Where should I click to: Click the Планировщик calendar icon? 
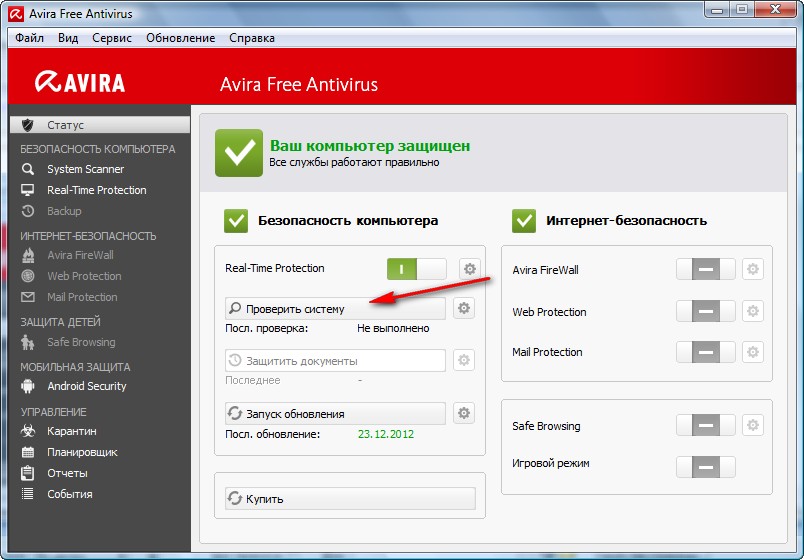(x=28, y=452)
